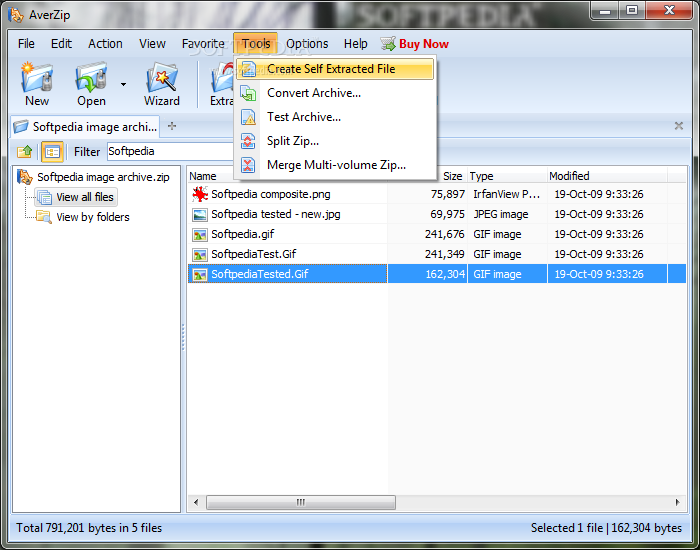Open the File menu
Image resolution: width=700 pixels, height=550 pixels.
click(26, 44)
